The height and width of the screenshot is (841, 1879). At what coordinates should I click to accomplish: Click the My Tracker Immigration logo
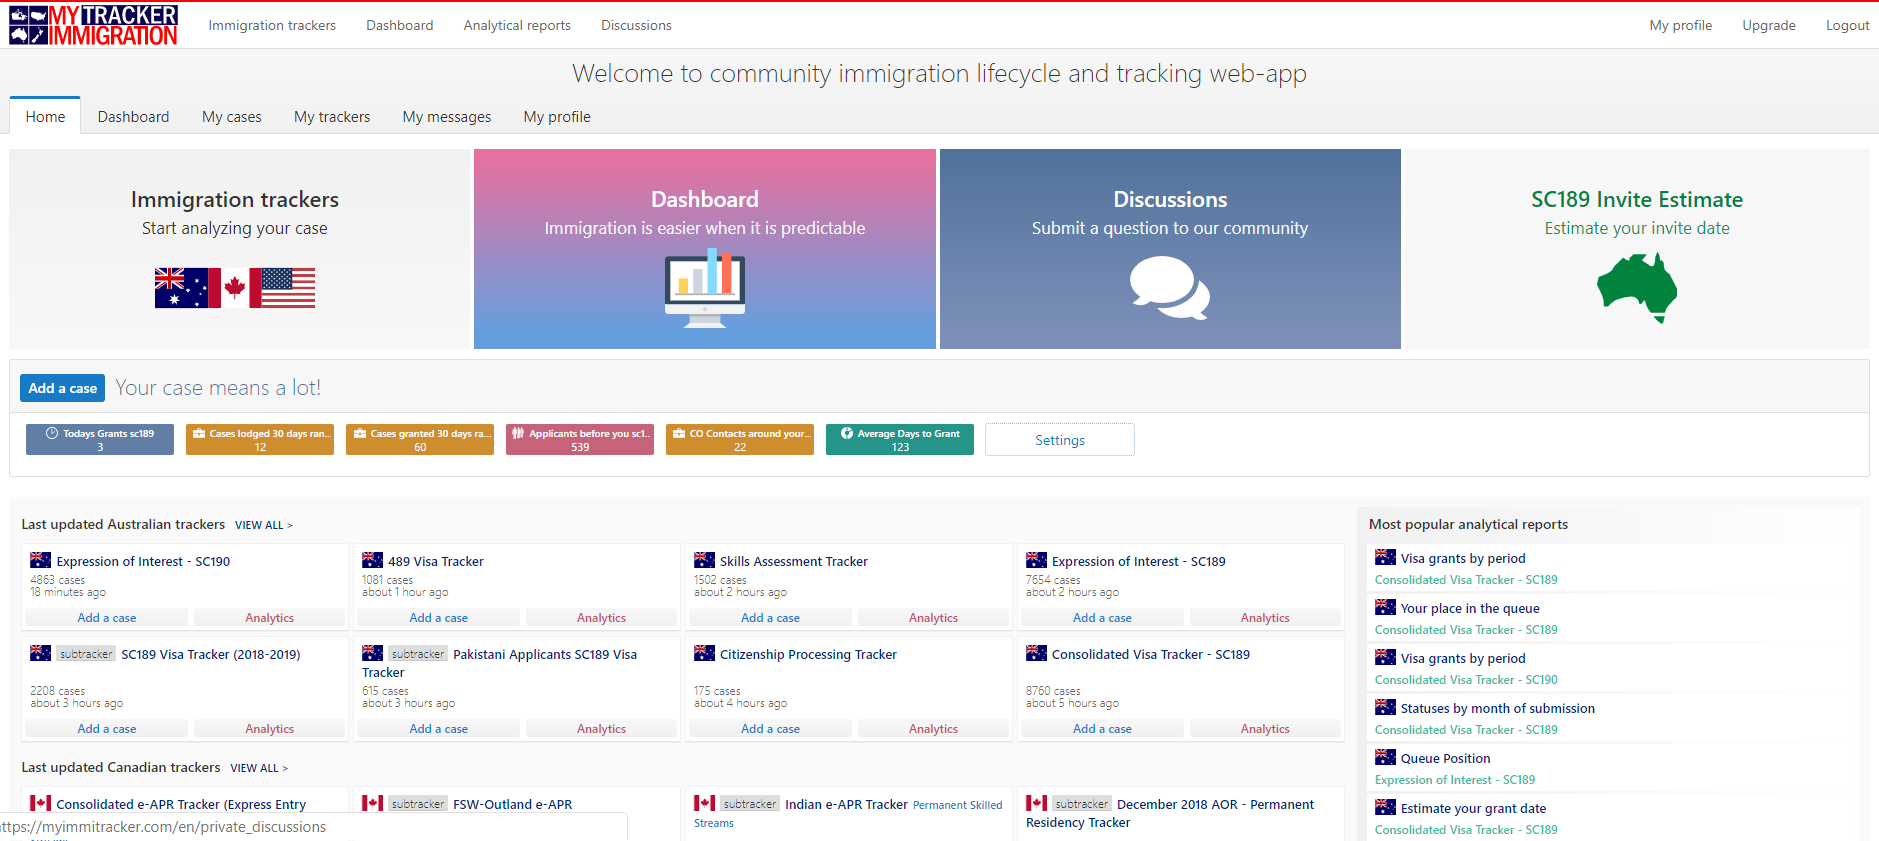[x=93, y=25]
